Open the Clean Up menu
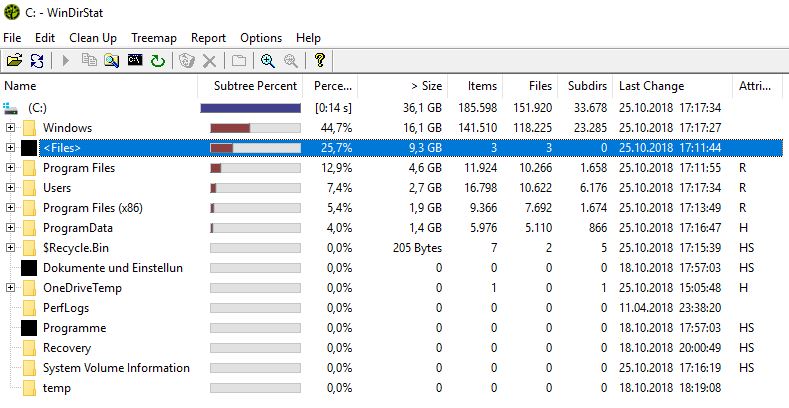This screenshot has width=789, height=408. (93, 38)
